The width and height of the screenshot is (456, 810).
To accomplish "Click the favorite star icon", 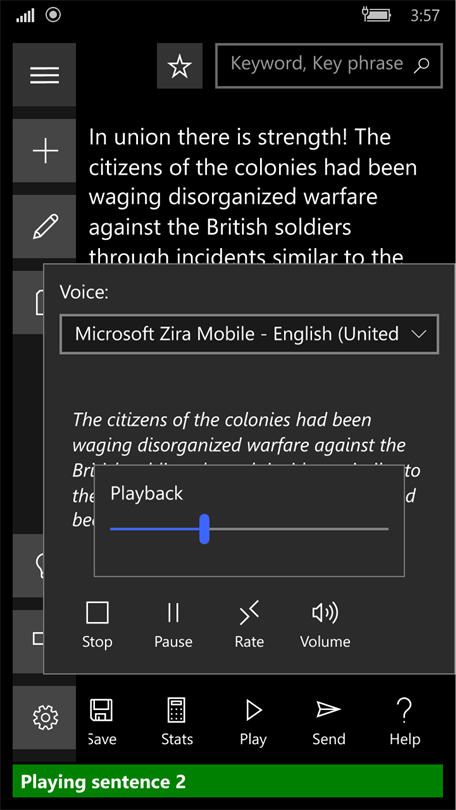I will pyautogui.click(x=180, y=66).
